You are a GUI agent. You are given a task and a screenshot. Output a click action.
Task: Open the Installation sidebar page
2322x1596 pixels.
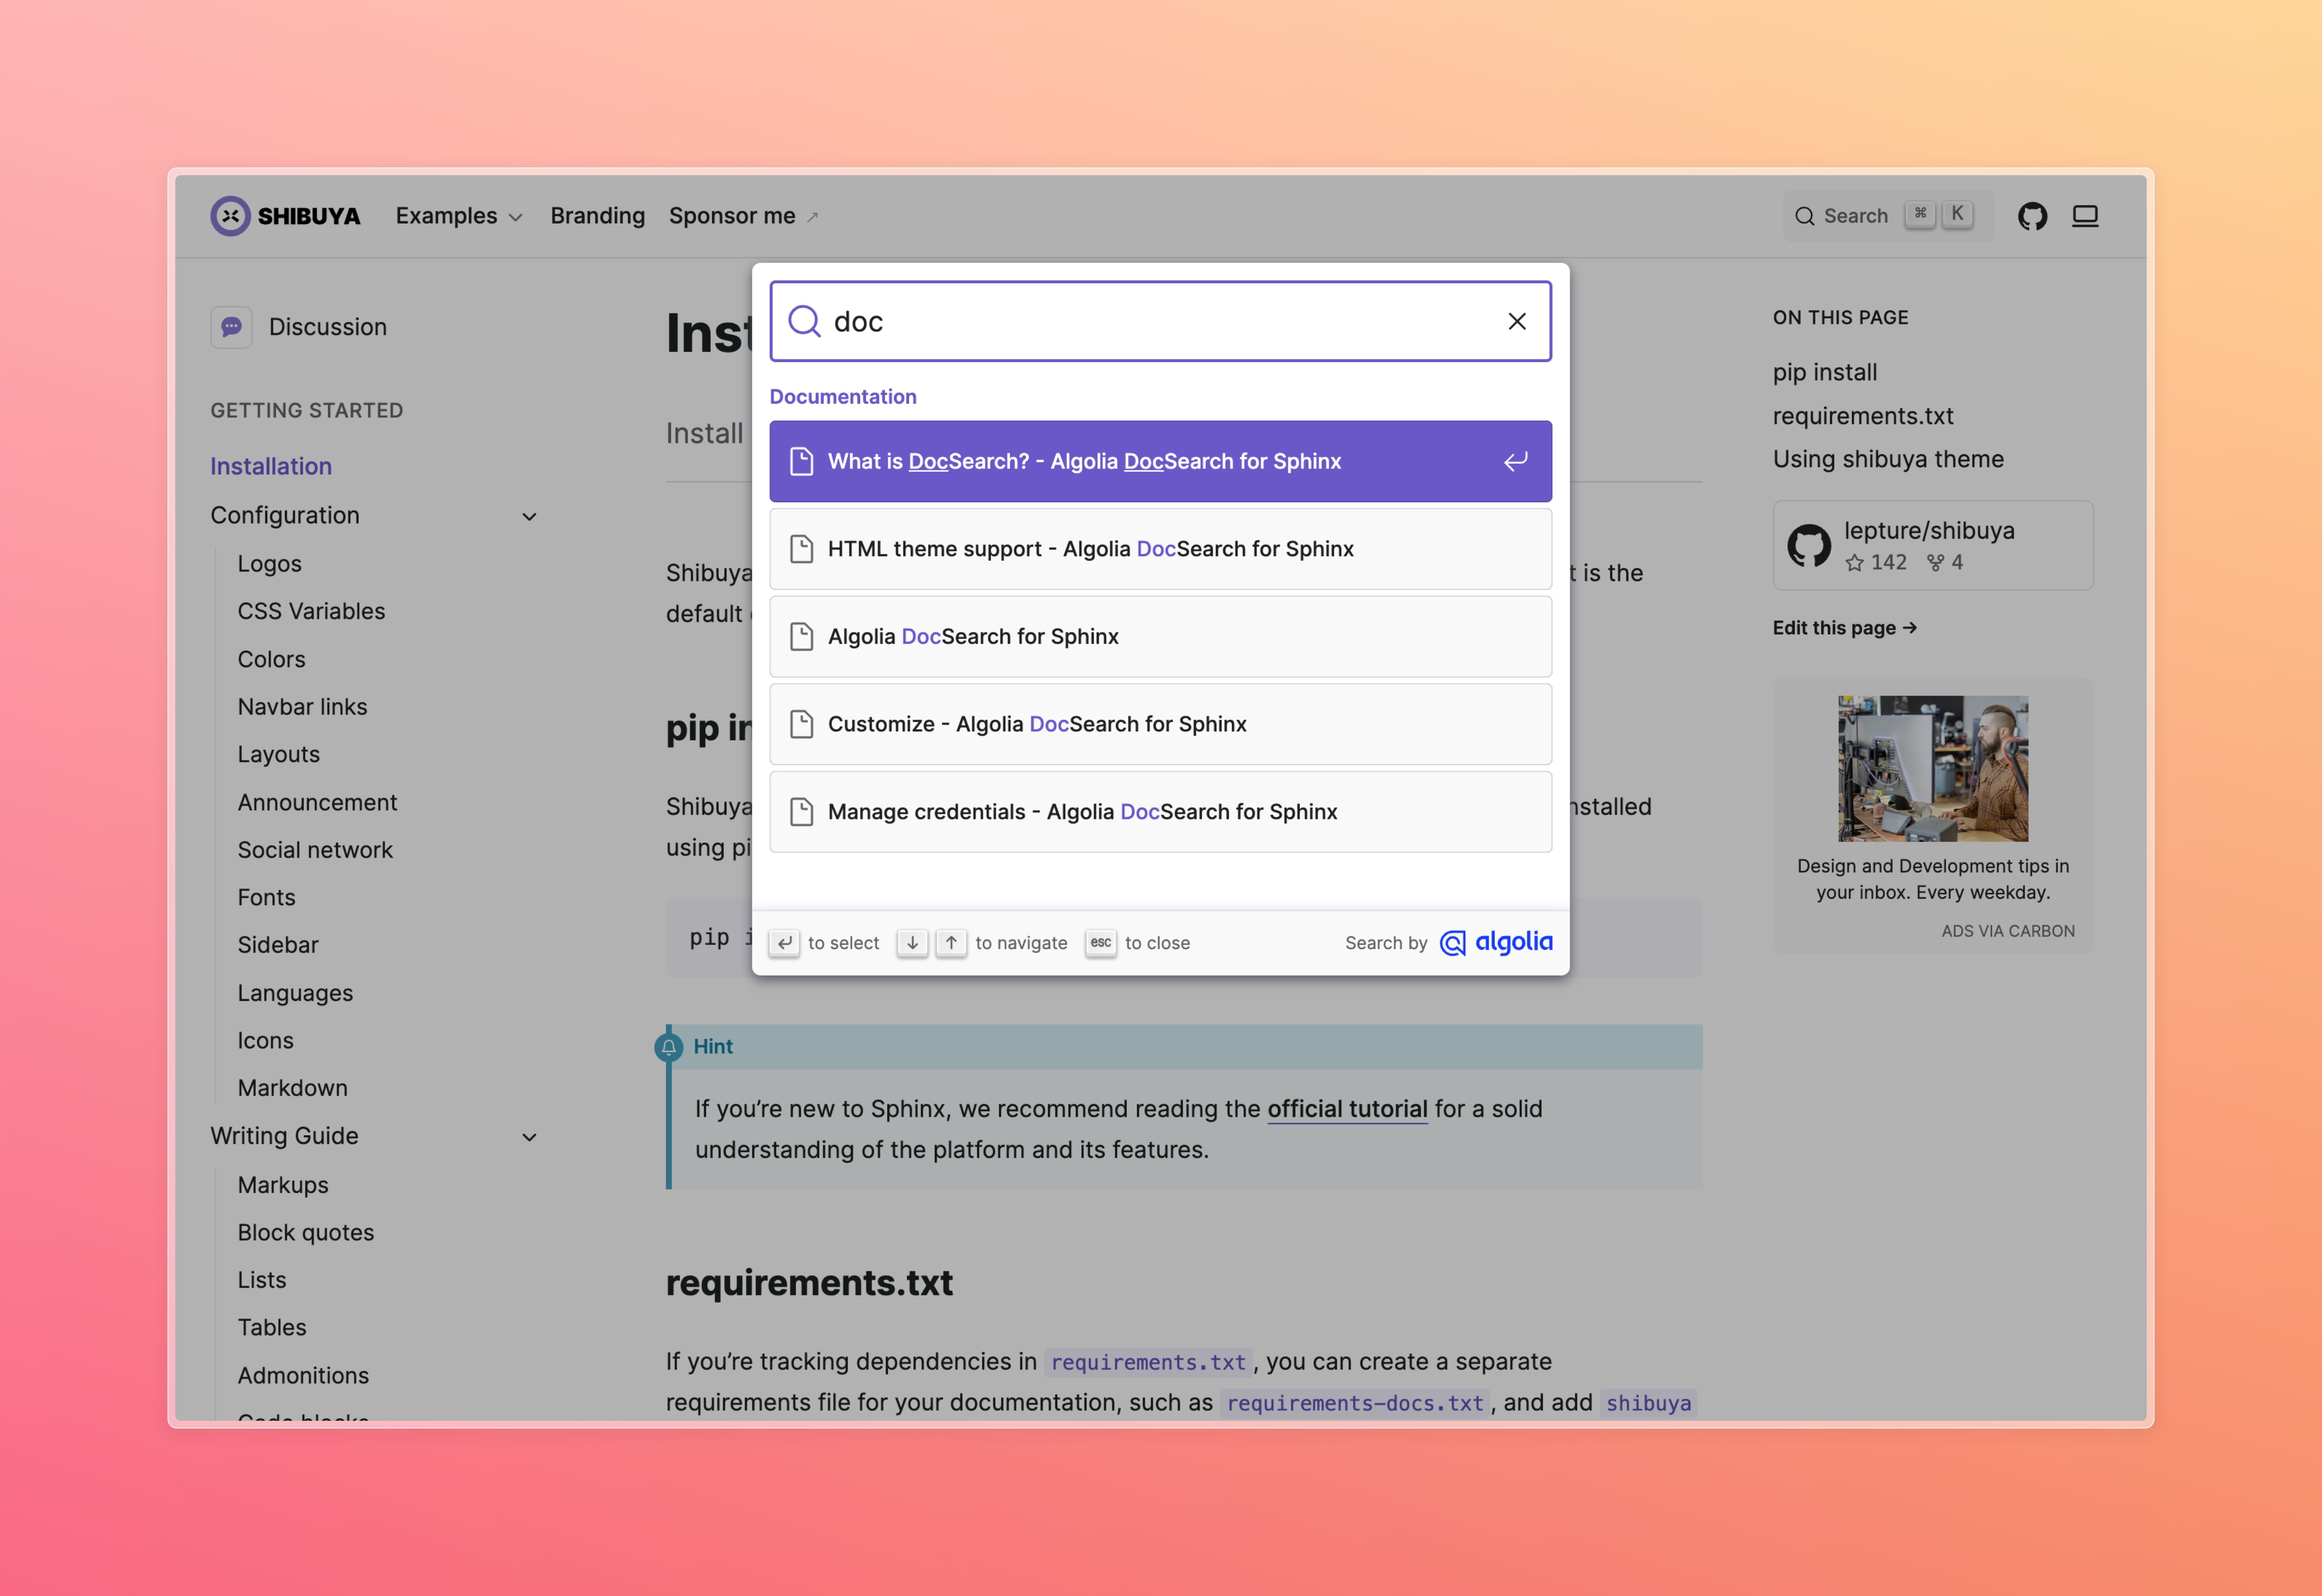271,466
